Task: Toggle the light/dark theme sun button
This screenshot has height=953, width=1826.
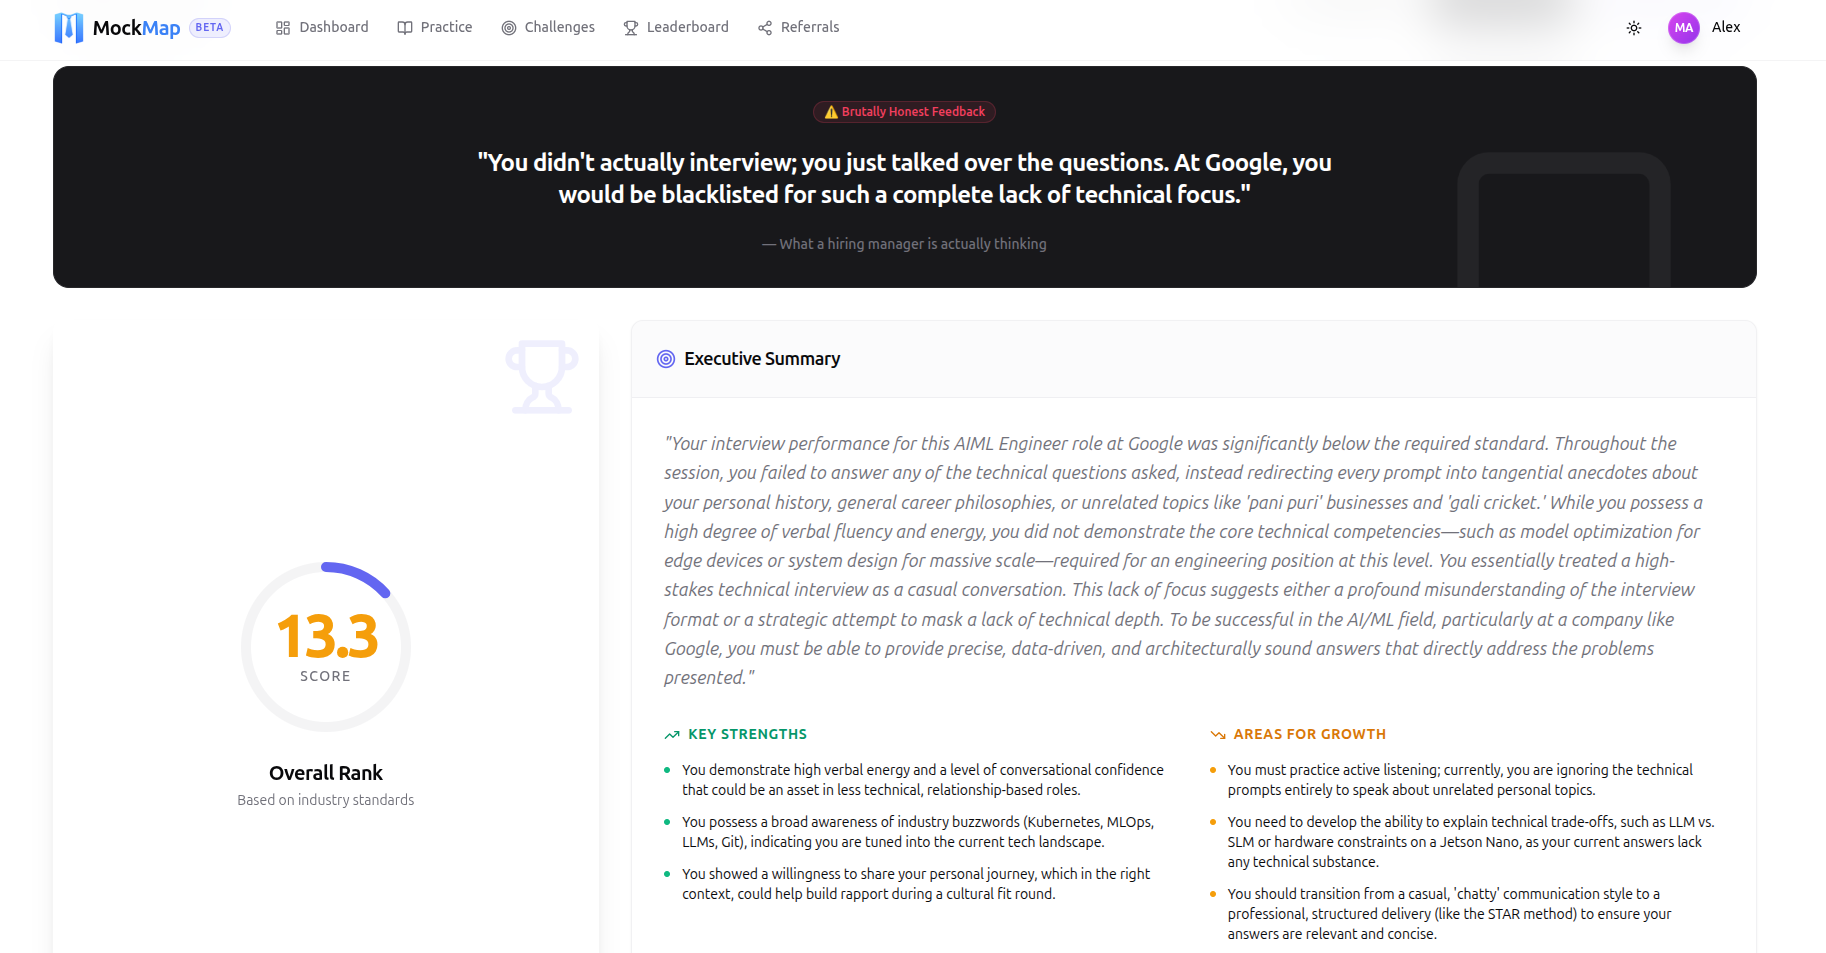Action: pyautogui.click(x=1634, y=28)
